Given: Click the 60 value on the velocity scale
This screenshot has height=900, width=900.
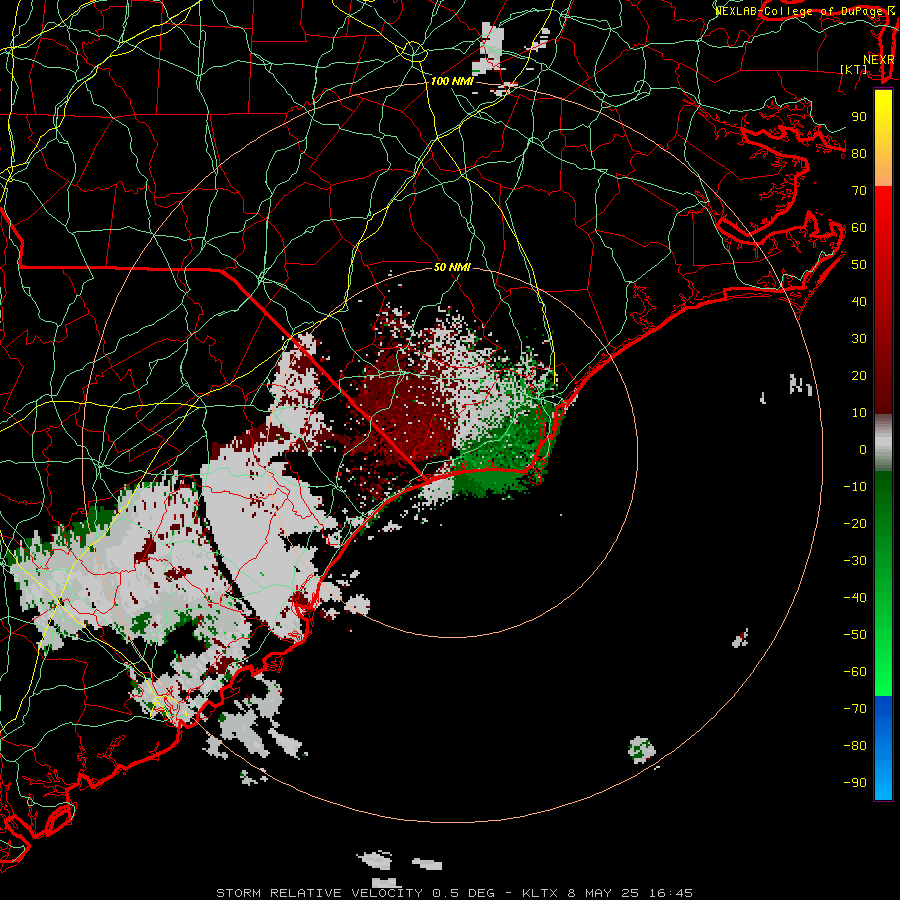Looking at the screenshot, I should 859,228.
